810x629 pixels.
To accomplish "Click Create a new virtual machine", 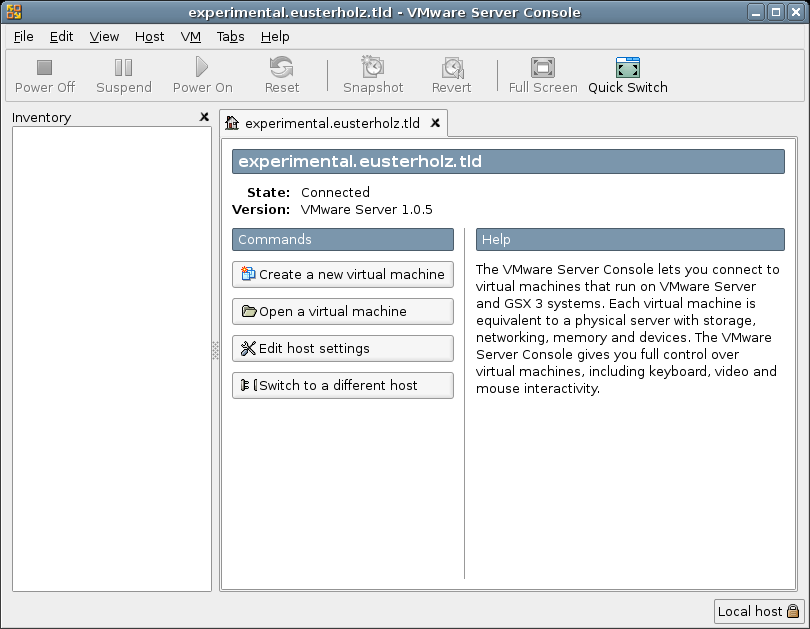I will 342,274.
